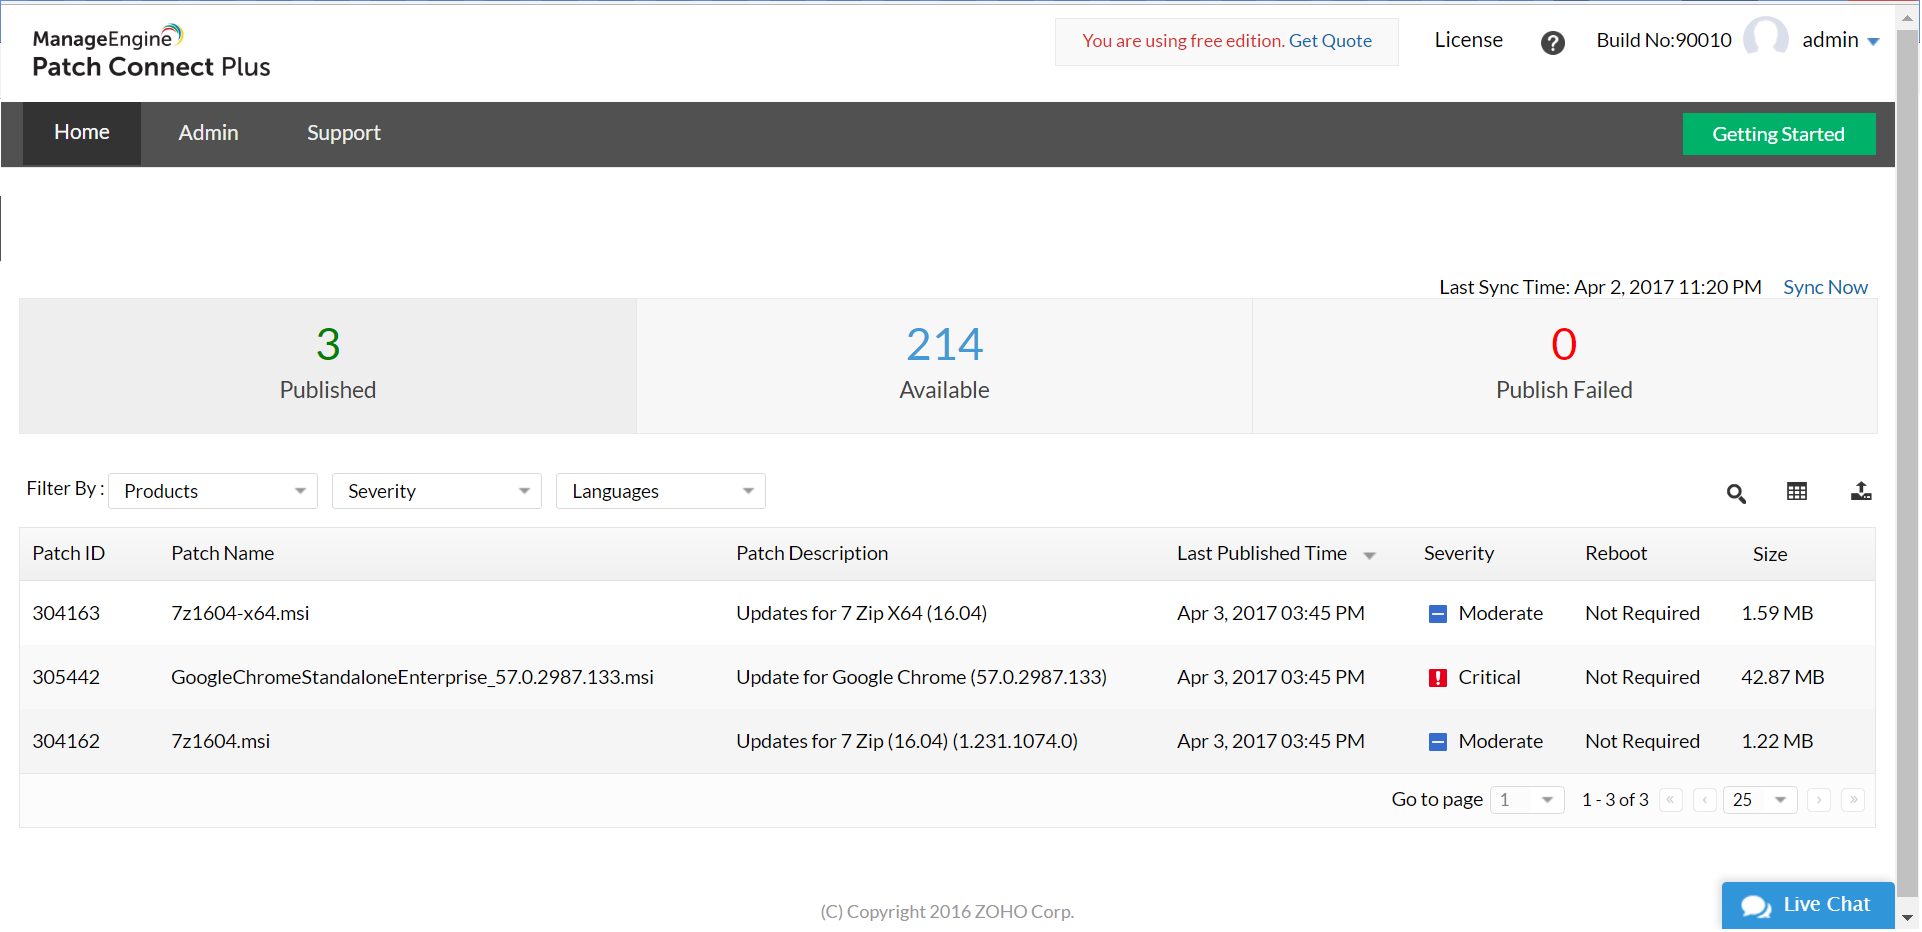Open the License link
The image size is (1922, 932).
click(x=1470, y=41)
